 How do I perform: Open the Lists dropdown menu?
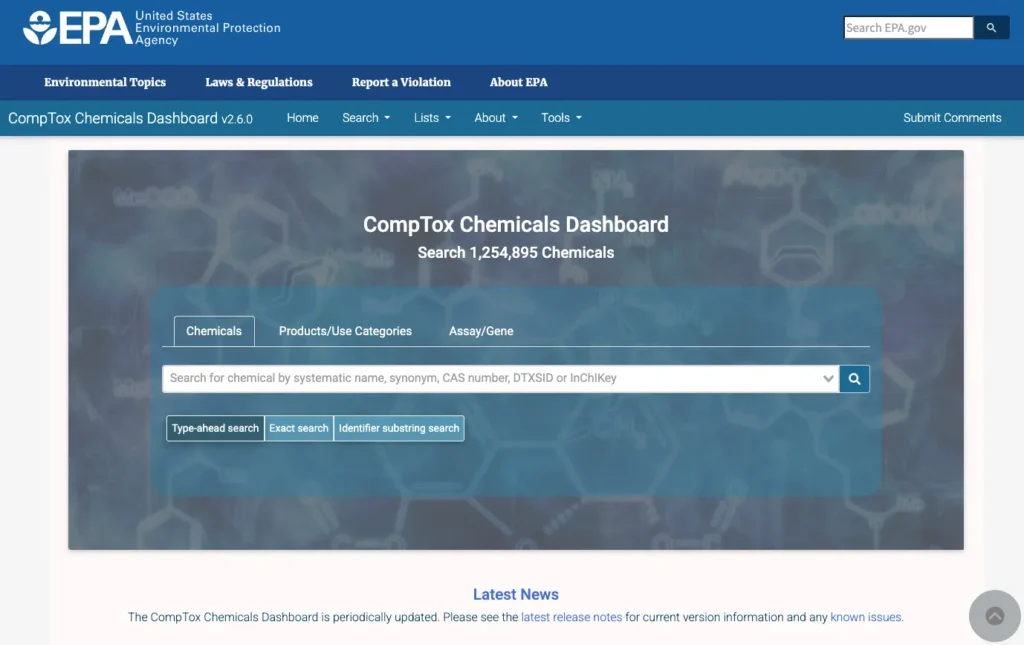[x=432, y=118]
